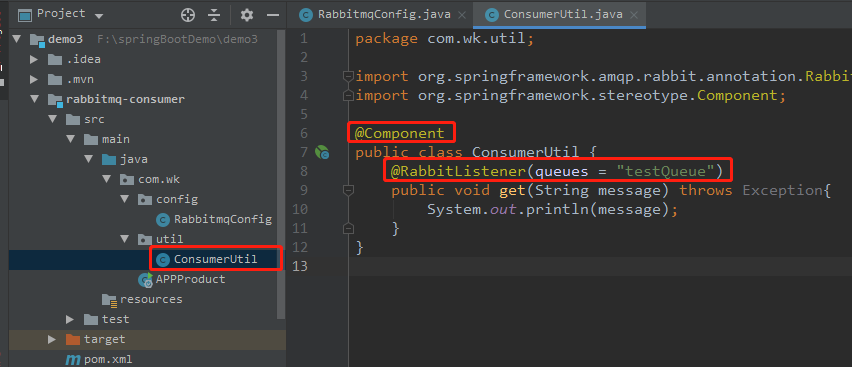
Task: Fold the imports block at line 3
Action: tap(348, 76)
